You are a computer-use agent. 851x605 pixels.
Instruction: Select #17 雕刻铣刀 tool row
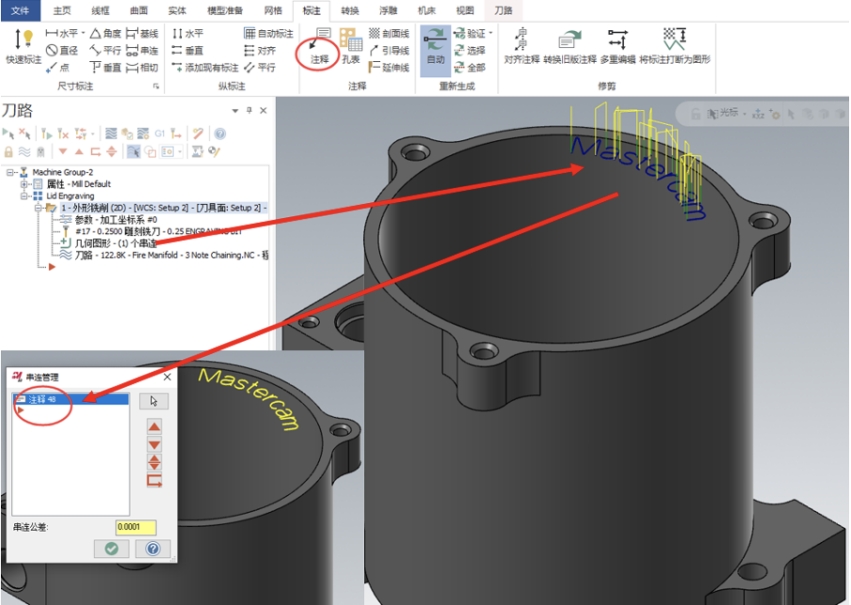[151, 231]
